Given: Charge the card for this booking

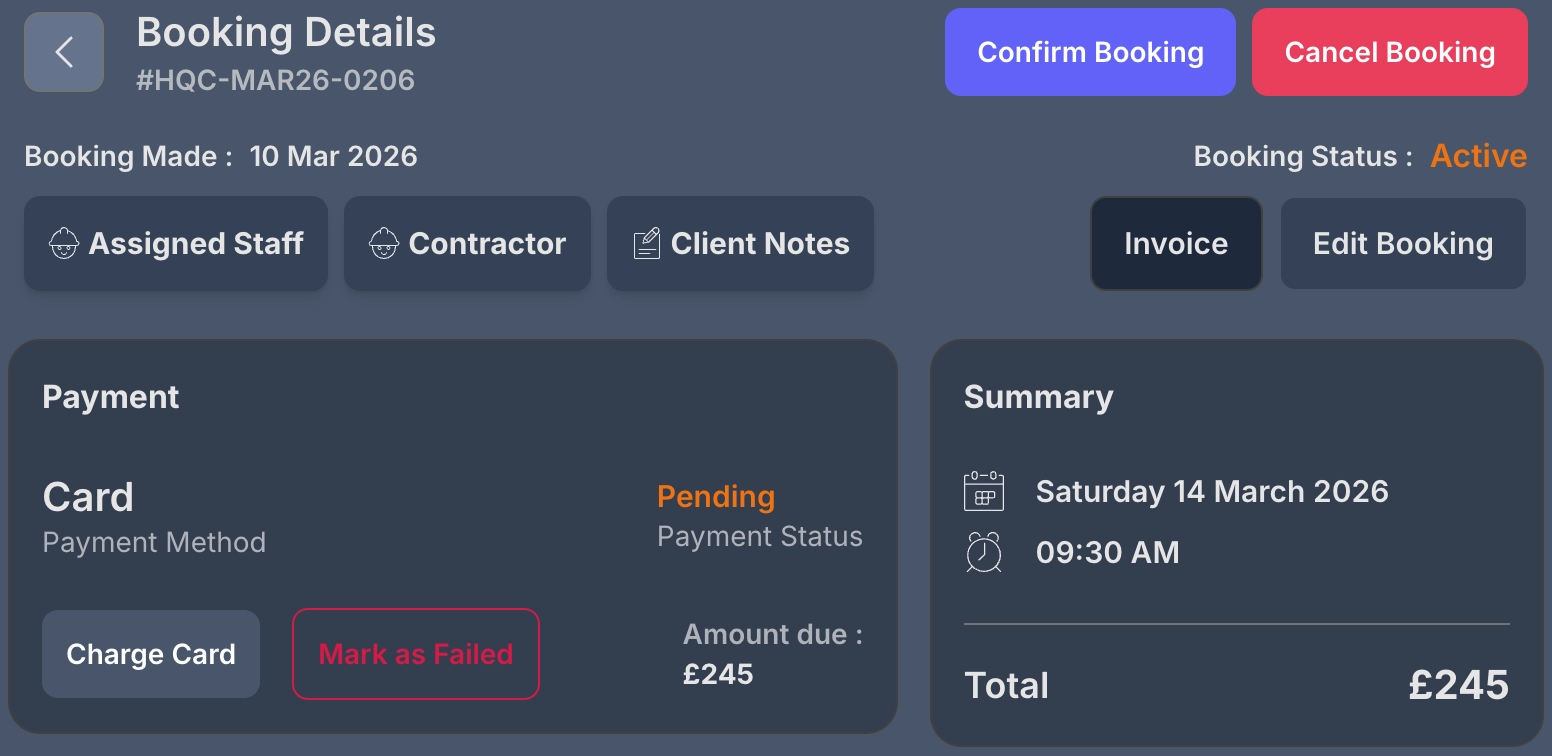Looking at the screenshot, I should pyautogui.click(x=151, y=654).
